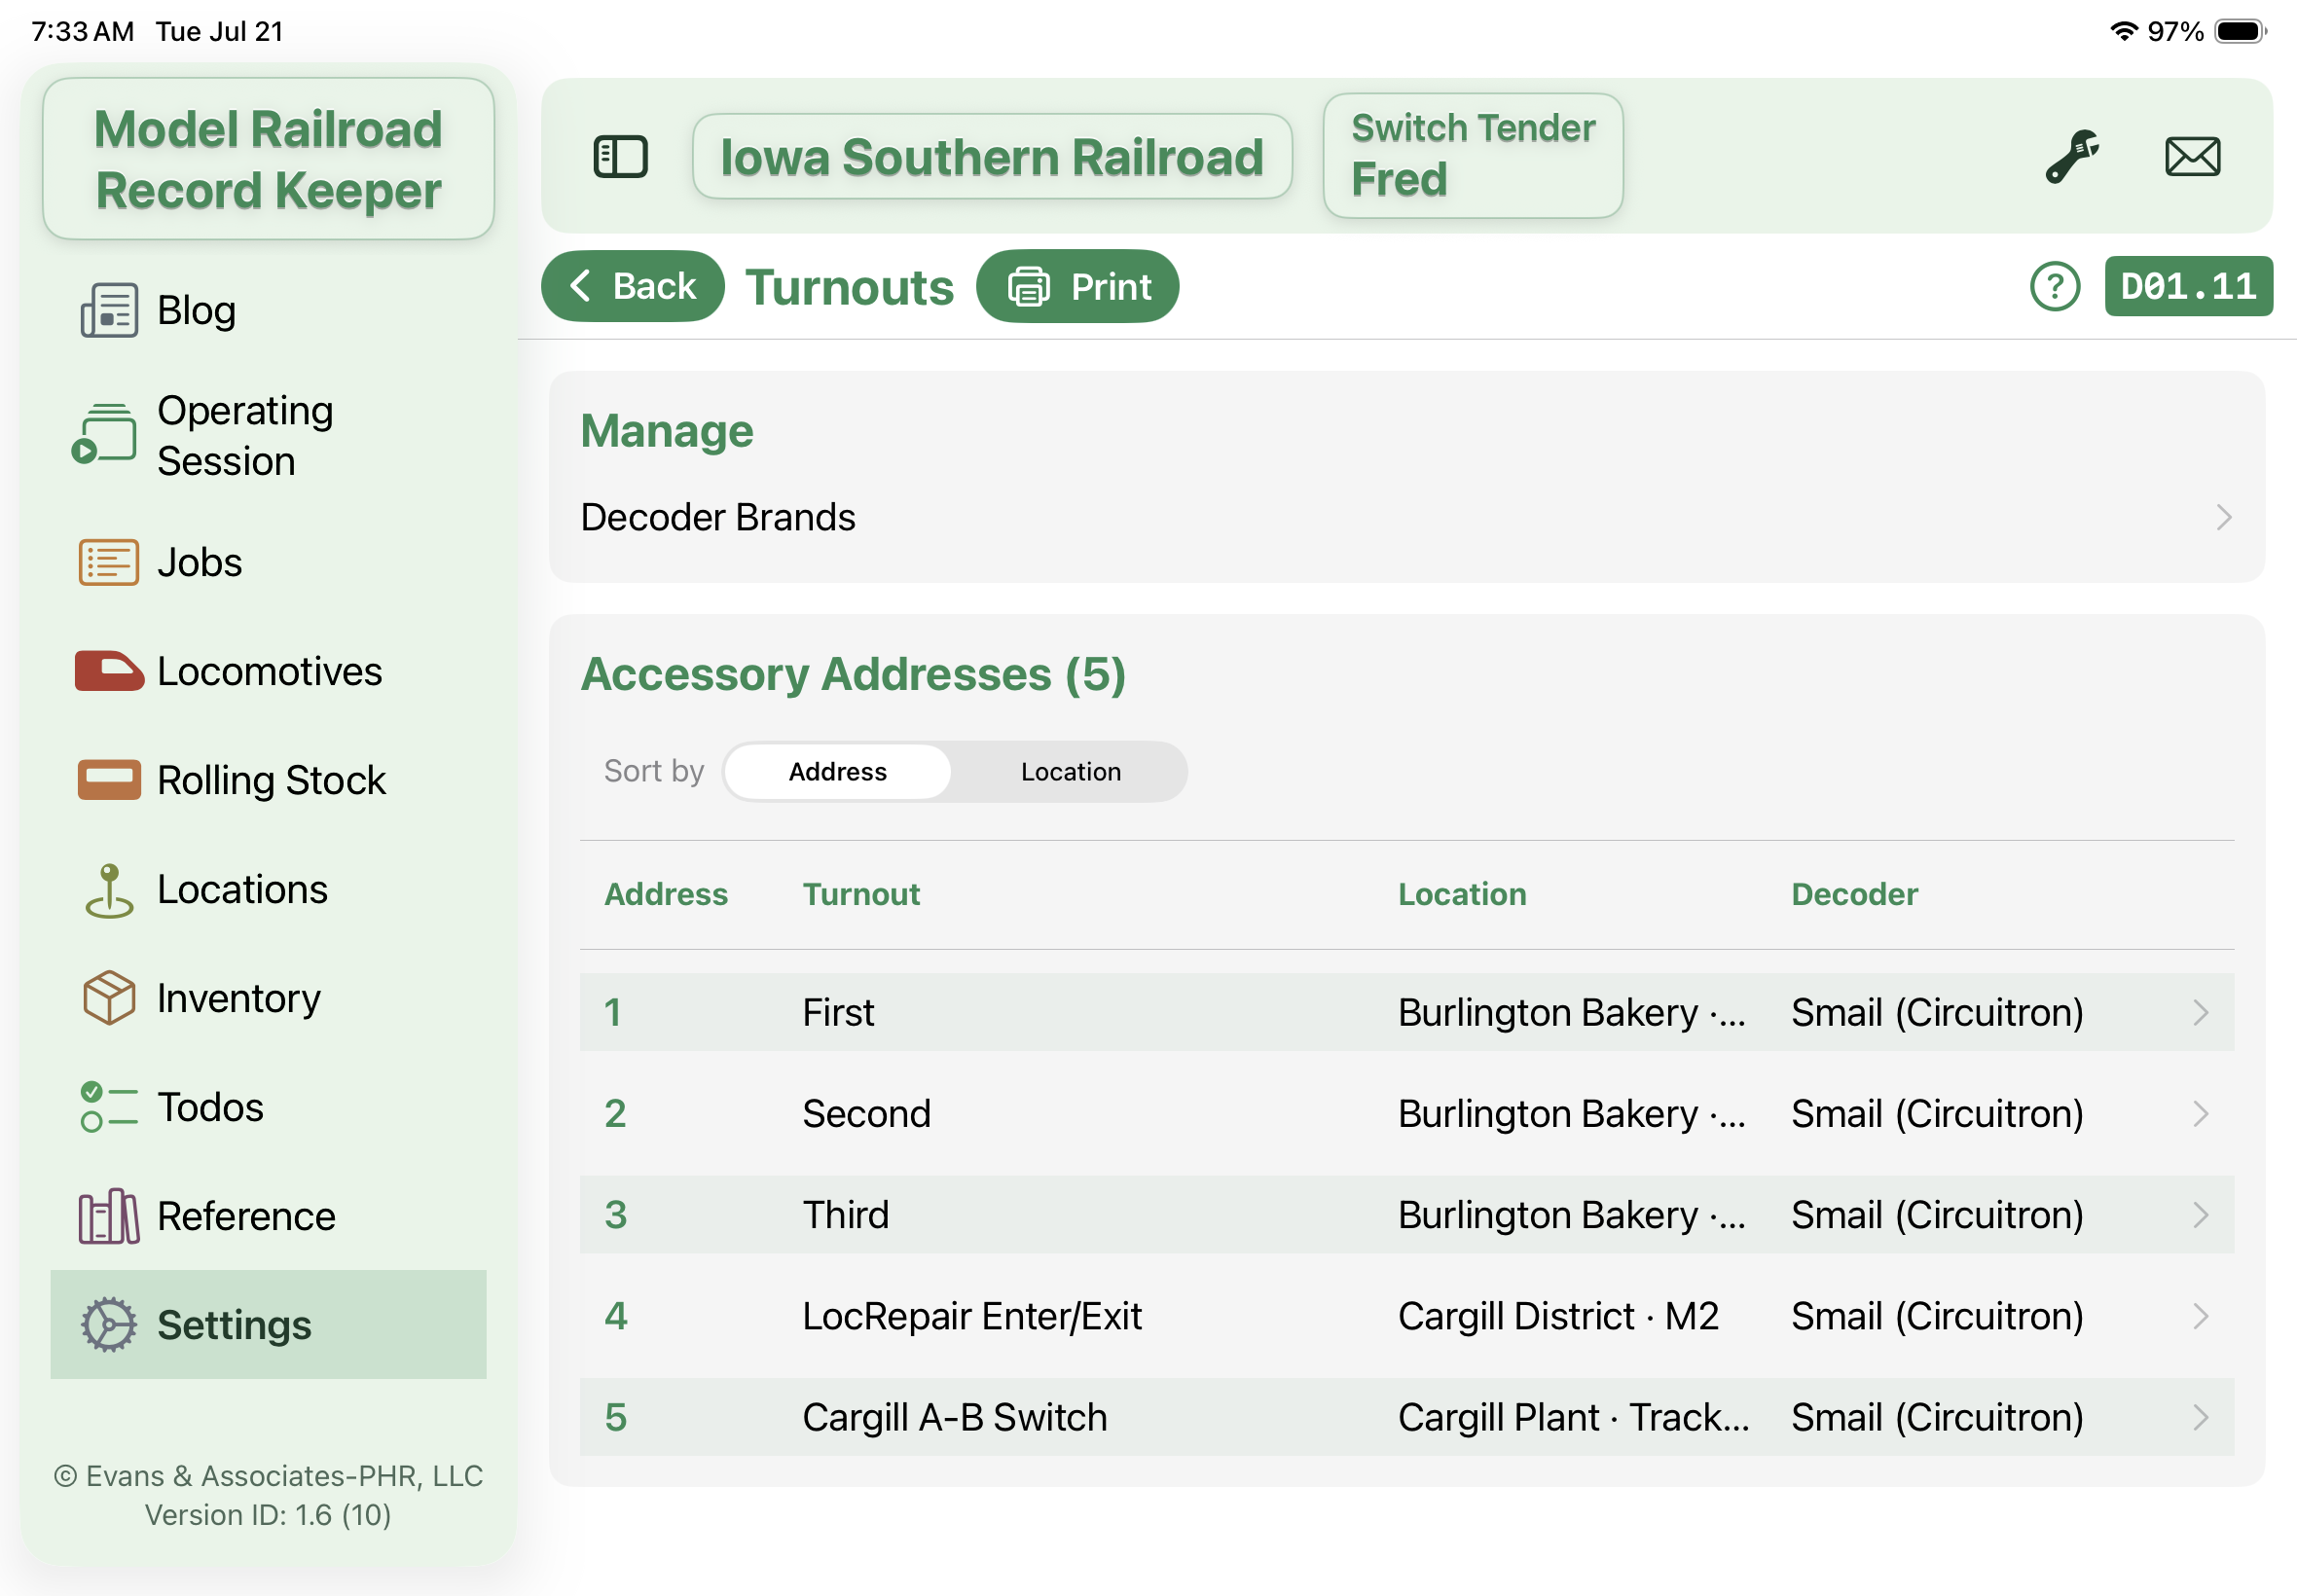Click the Back button
This screenshot has width=2297, height=1596.
tap(632, 286)
